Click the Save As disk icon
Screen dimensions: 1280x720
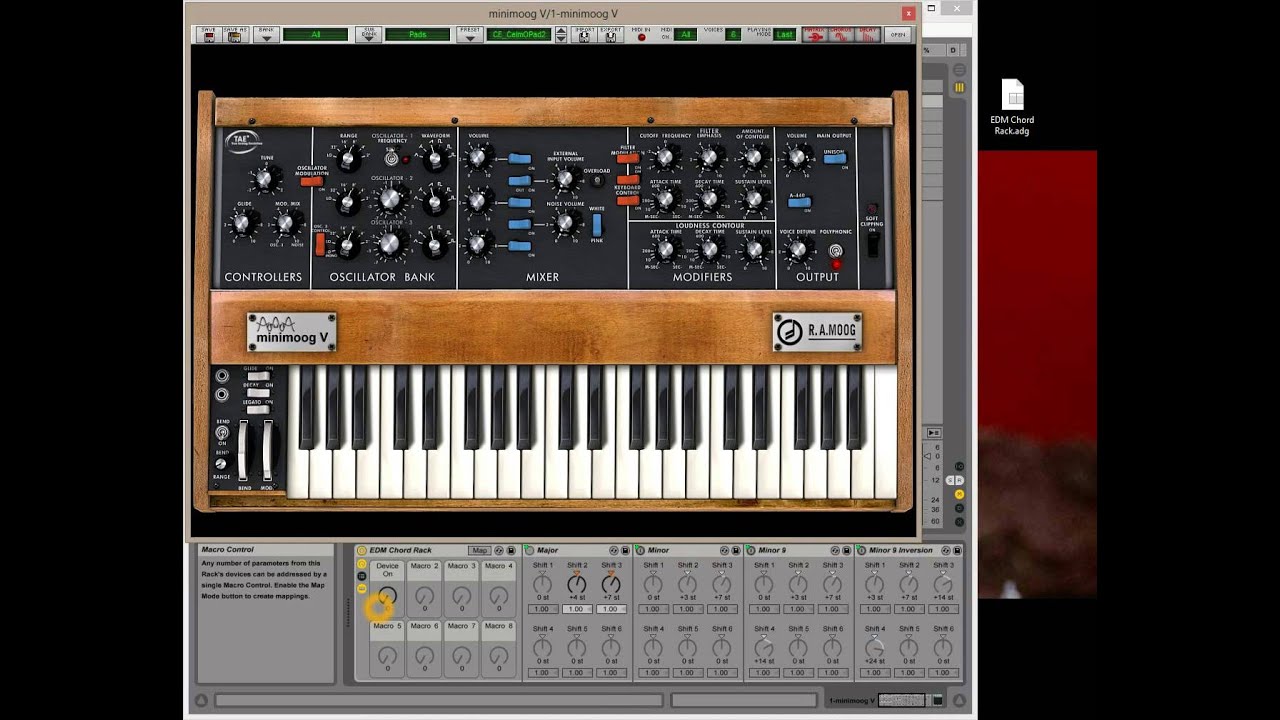[236, 36]
